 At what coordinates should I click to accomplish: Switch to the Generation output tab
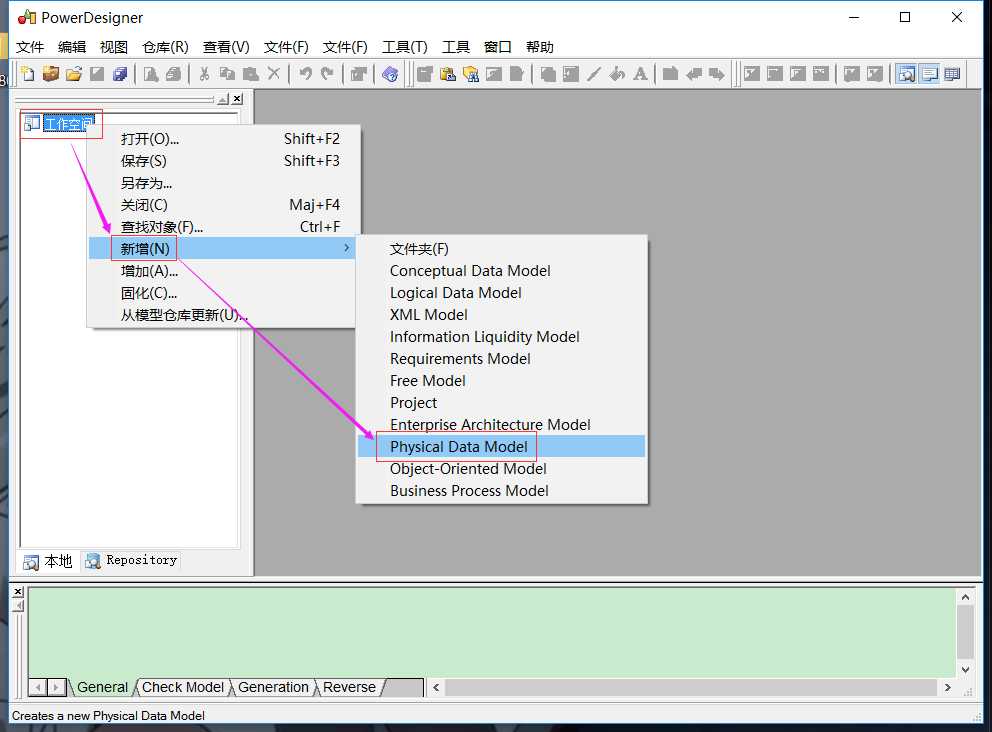click(x=273, y=687)
